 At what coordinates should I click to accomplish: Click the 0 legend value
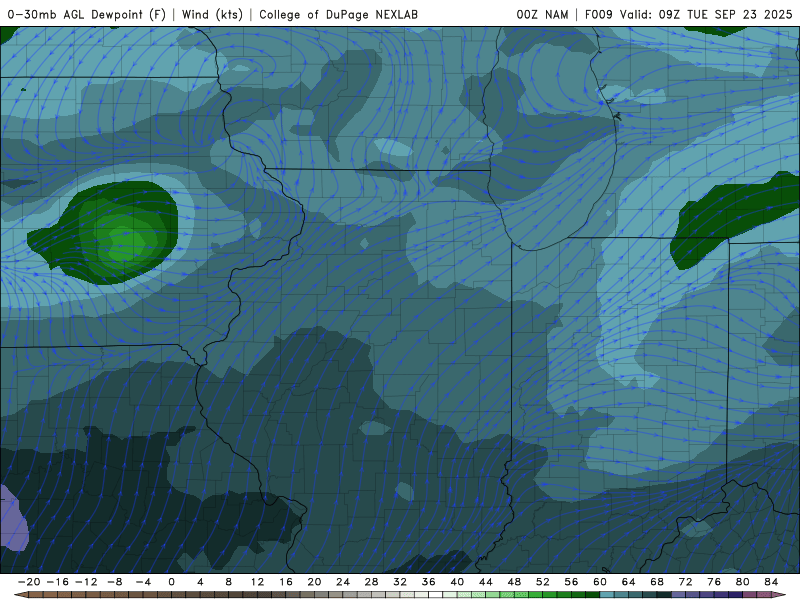coord(171,582)
